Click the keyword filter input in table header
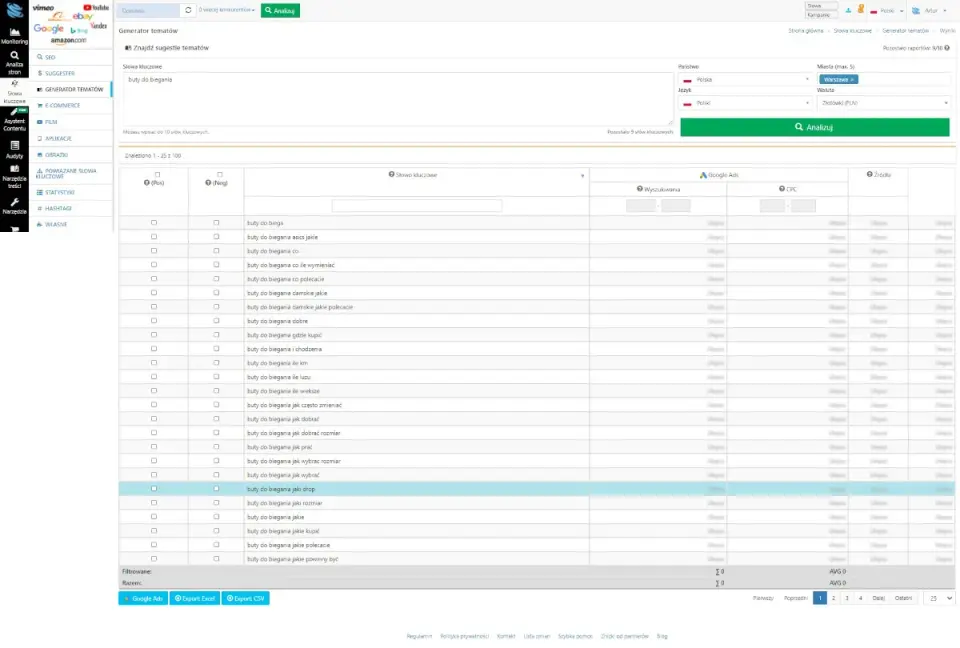The image size is (960, 648). point(417,206)
